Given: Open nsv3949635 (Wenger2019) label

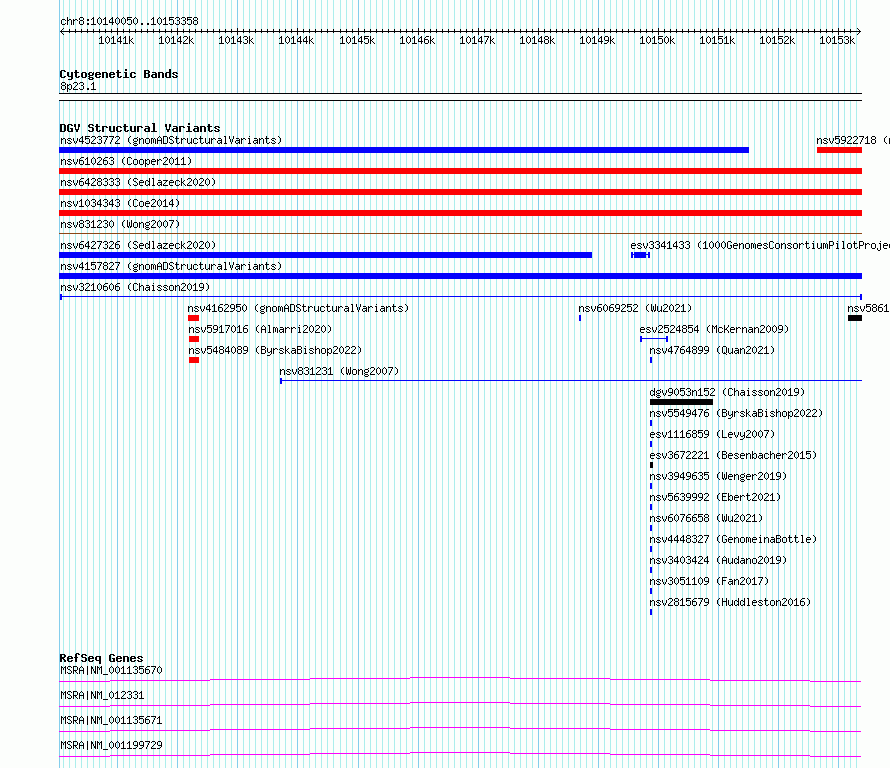Looking at the screenshot, I should [x=718, y=476].
